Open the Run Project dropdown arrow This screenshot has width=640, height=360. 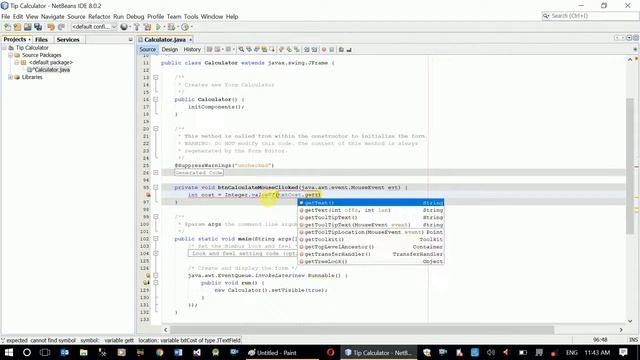point(164,27)
